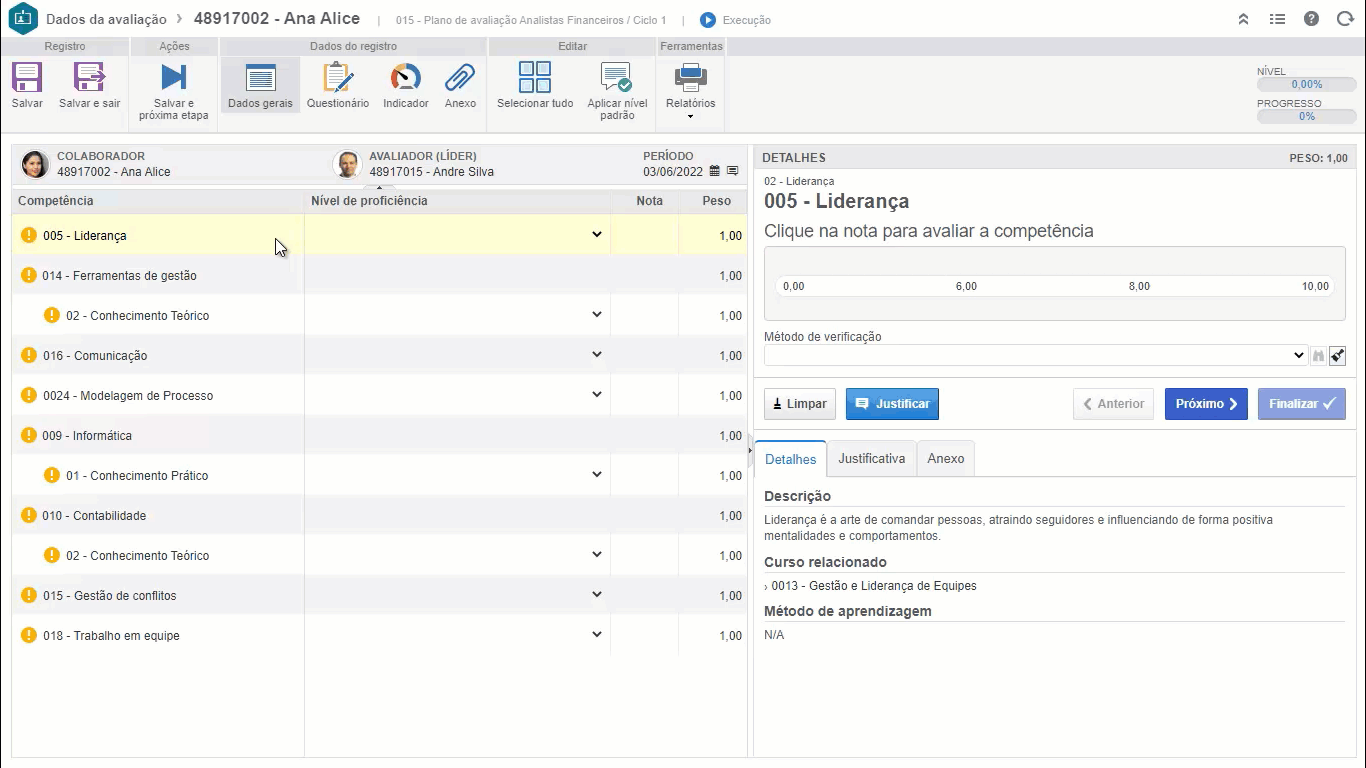Click the Limpar button
The width and height of the screenshot is (1366, 768).
799,404
